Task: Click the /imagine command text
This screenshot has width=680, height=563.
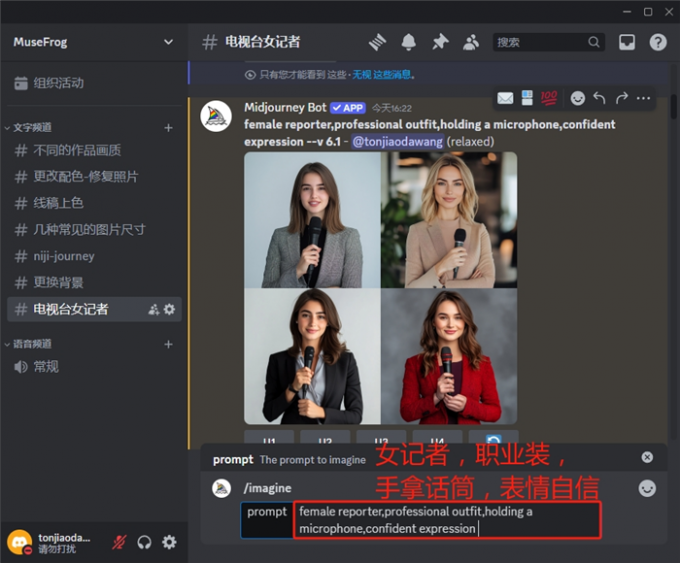Action: click(x=267, y=488)
